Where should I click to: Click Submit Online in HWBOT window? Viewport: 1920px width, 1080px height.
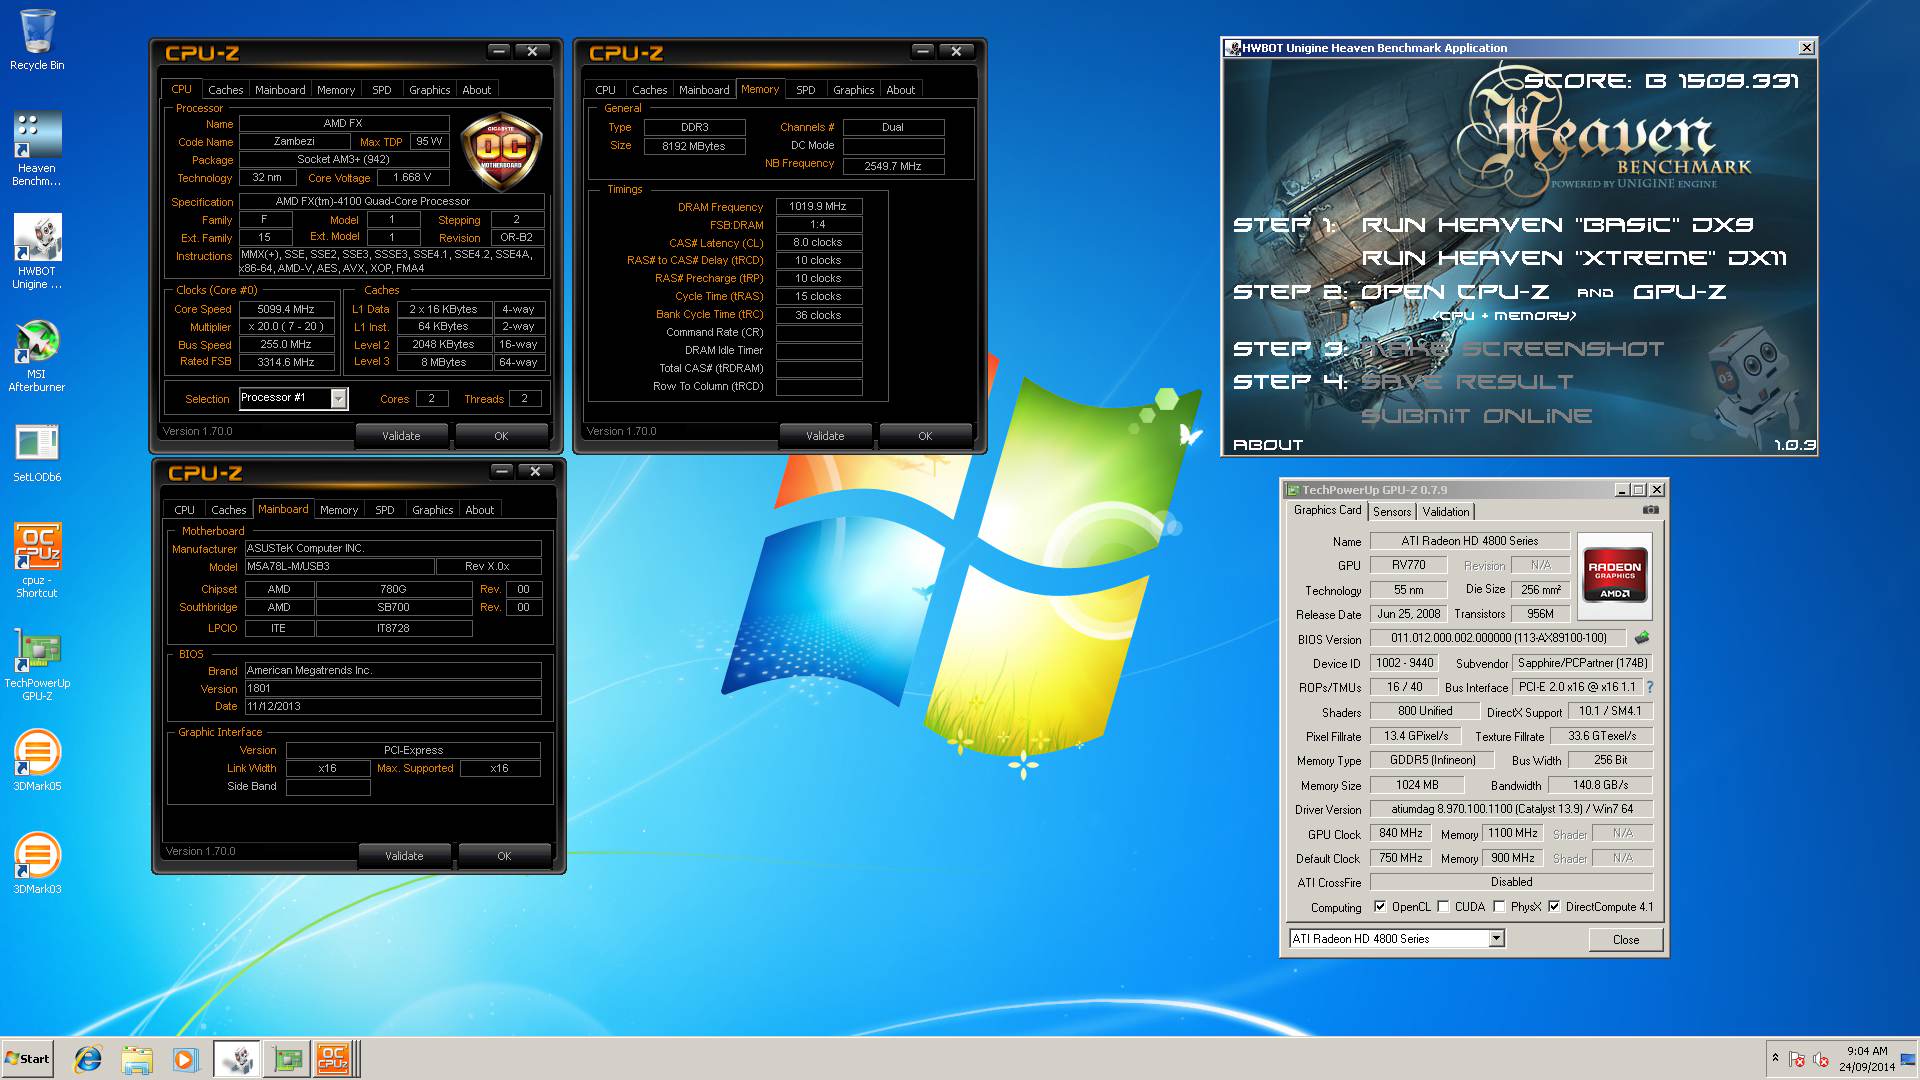pyautogui.click(x=1476, y=416)
